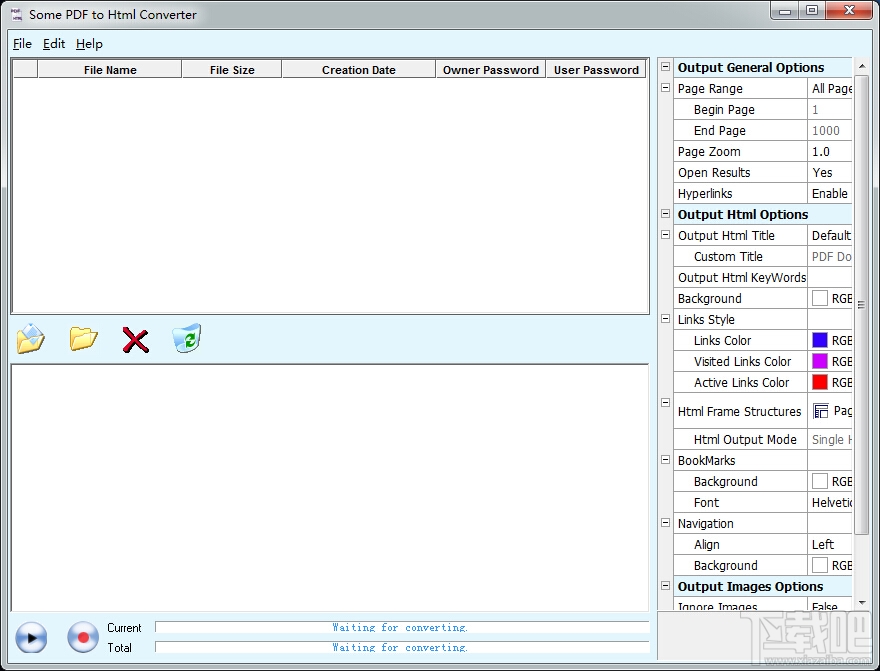Click the app icon in title bar
The image size is (880, 671).
click(x=16, y=15)
